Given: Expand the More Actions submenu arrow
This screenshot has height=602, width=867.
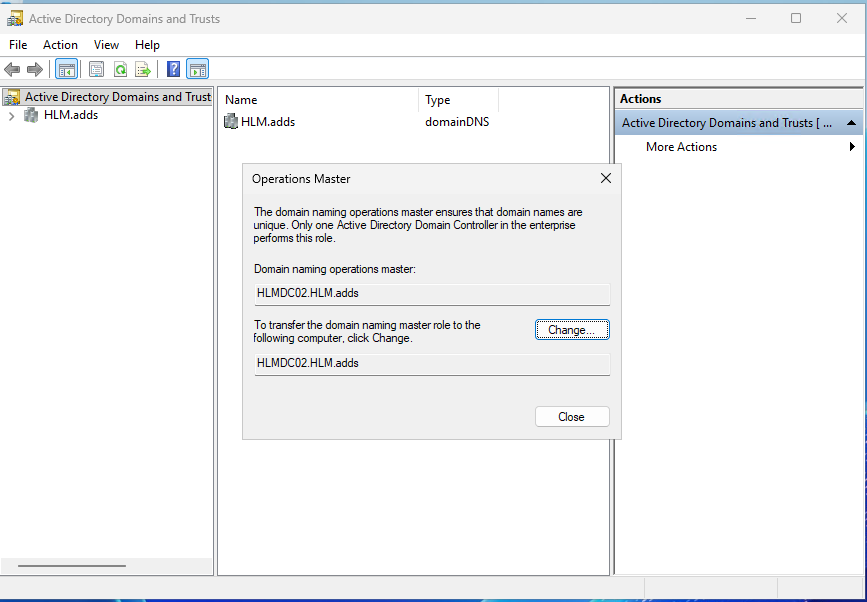Looking at the screenshot, I should click(x=852, y=147).
